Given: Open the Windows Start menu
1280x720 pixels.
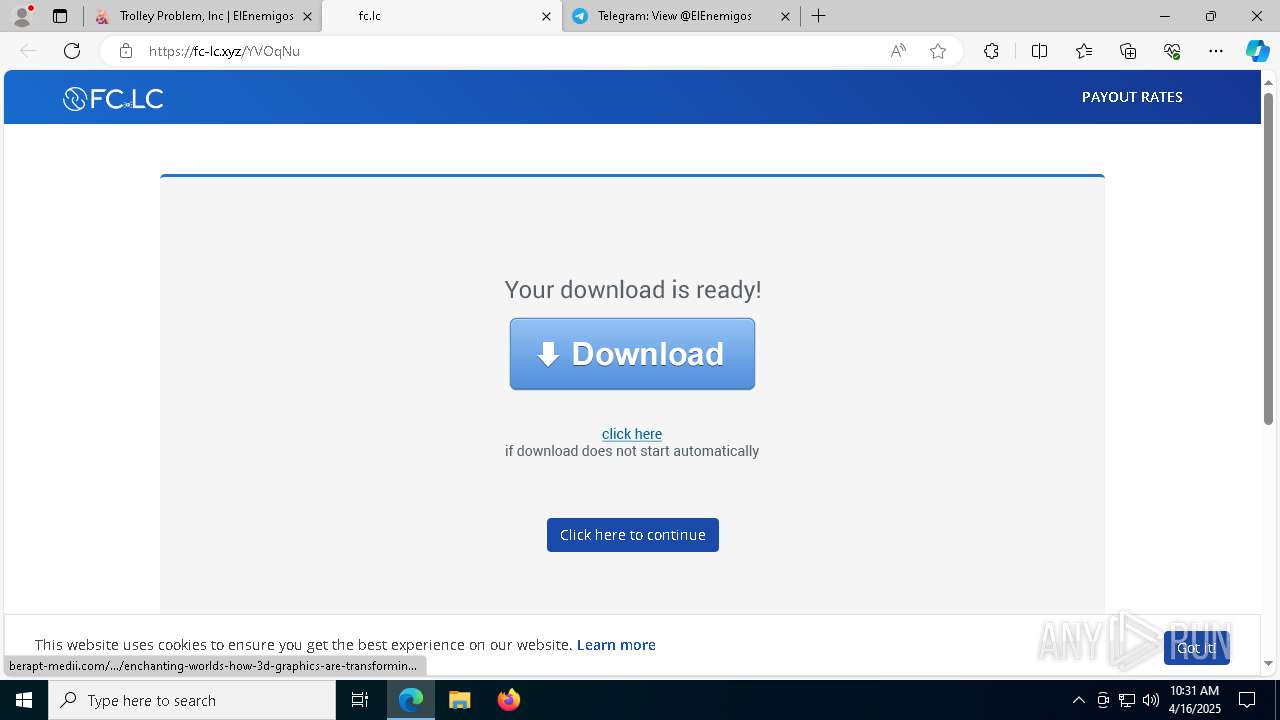Looking at the screenshot, I should (x=24, y=700).
